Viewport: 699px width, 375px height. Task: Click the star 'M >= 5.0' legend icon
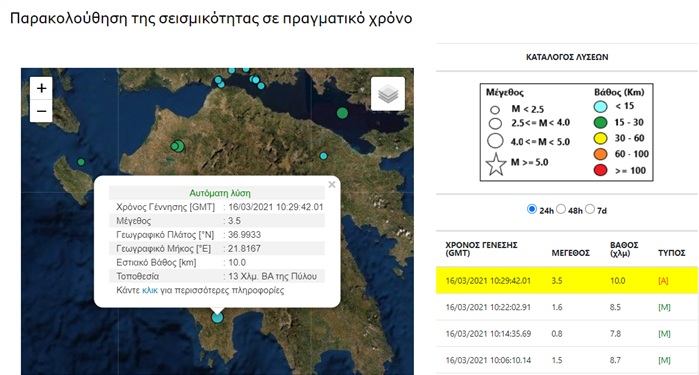(496, 164)
